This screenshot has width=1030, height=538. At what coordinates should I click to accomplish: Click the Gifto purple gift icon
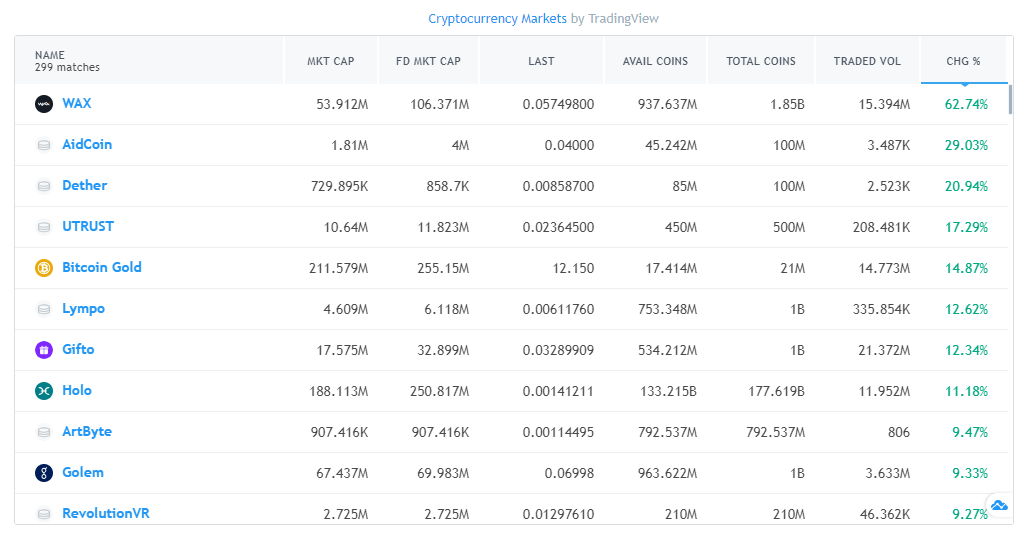[x=43, y=350]
